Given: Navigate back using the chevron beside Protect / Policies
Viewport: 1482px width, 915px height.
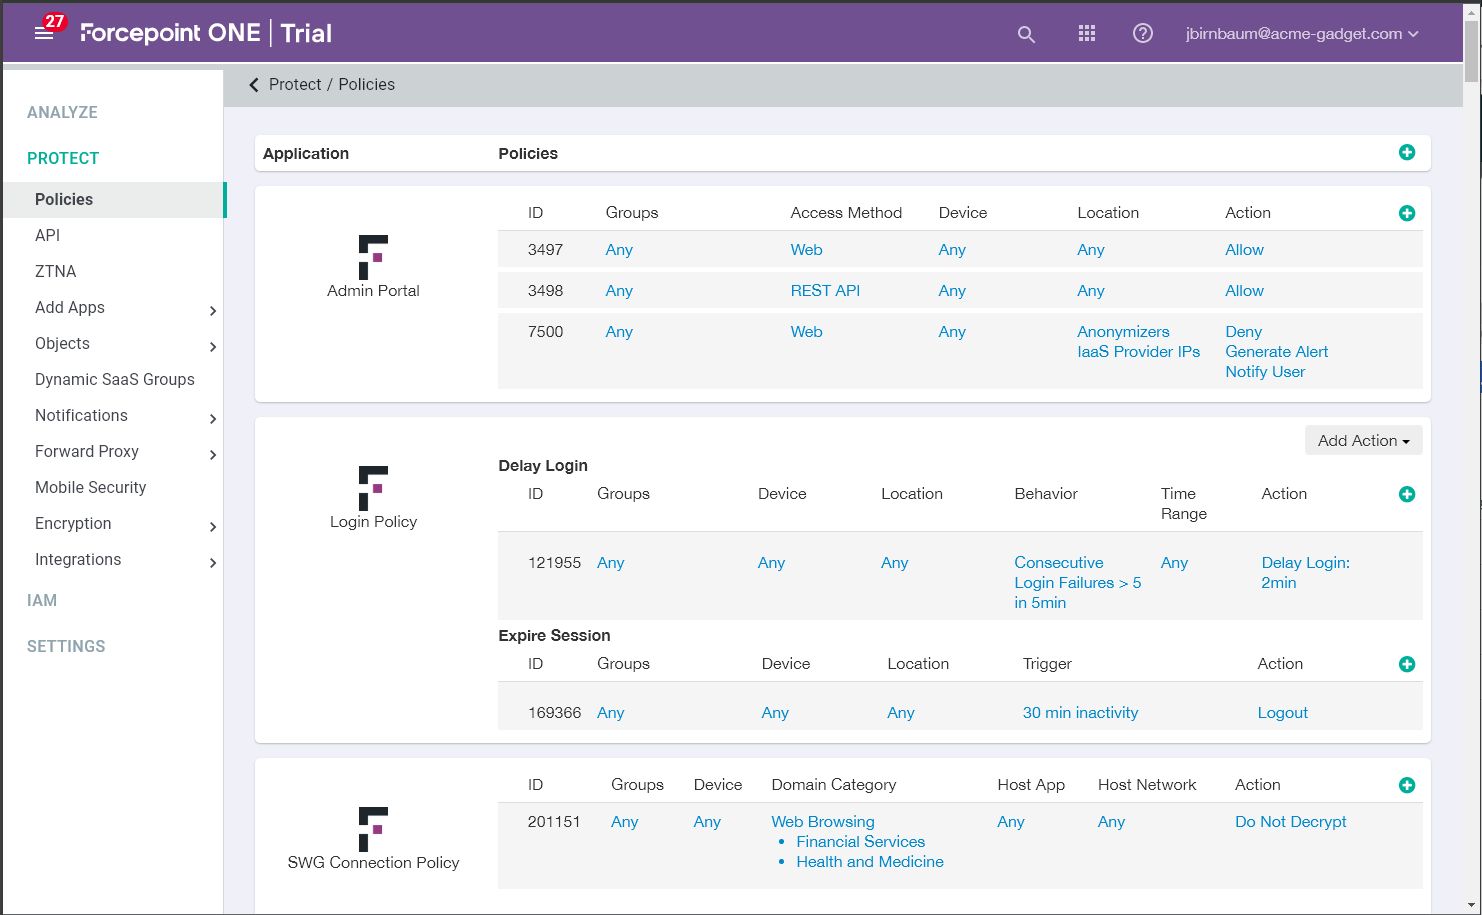Looking at the screenshot, I should click(x=254, y=85).
